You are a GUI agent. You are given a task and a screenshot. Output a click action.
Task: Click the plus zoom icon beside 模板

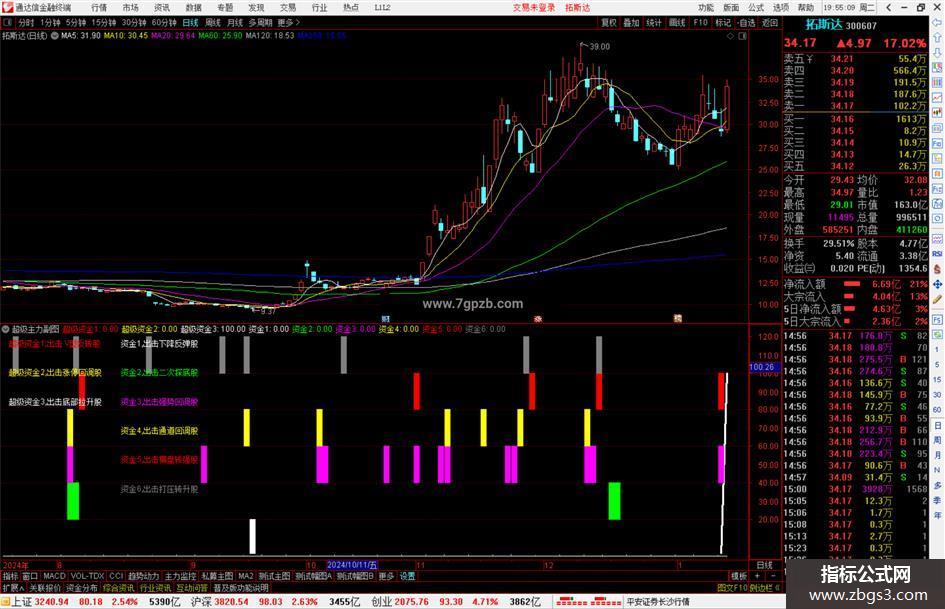tap(757, 576)
